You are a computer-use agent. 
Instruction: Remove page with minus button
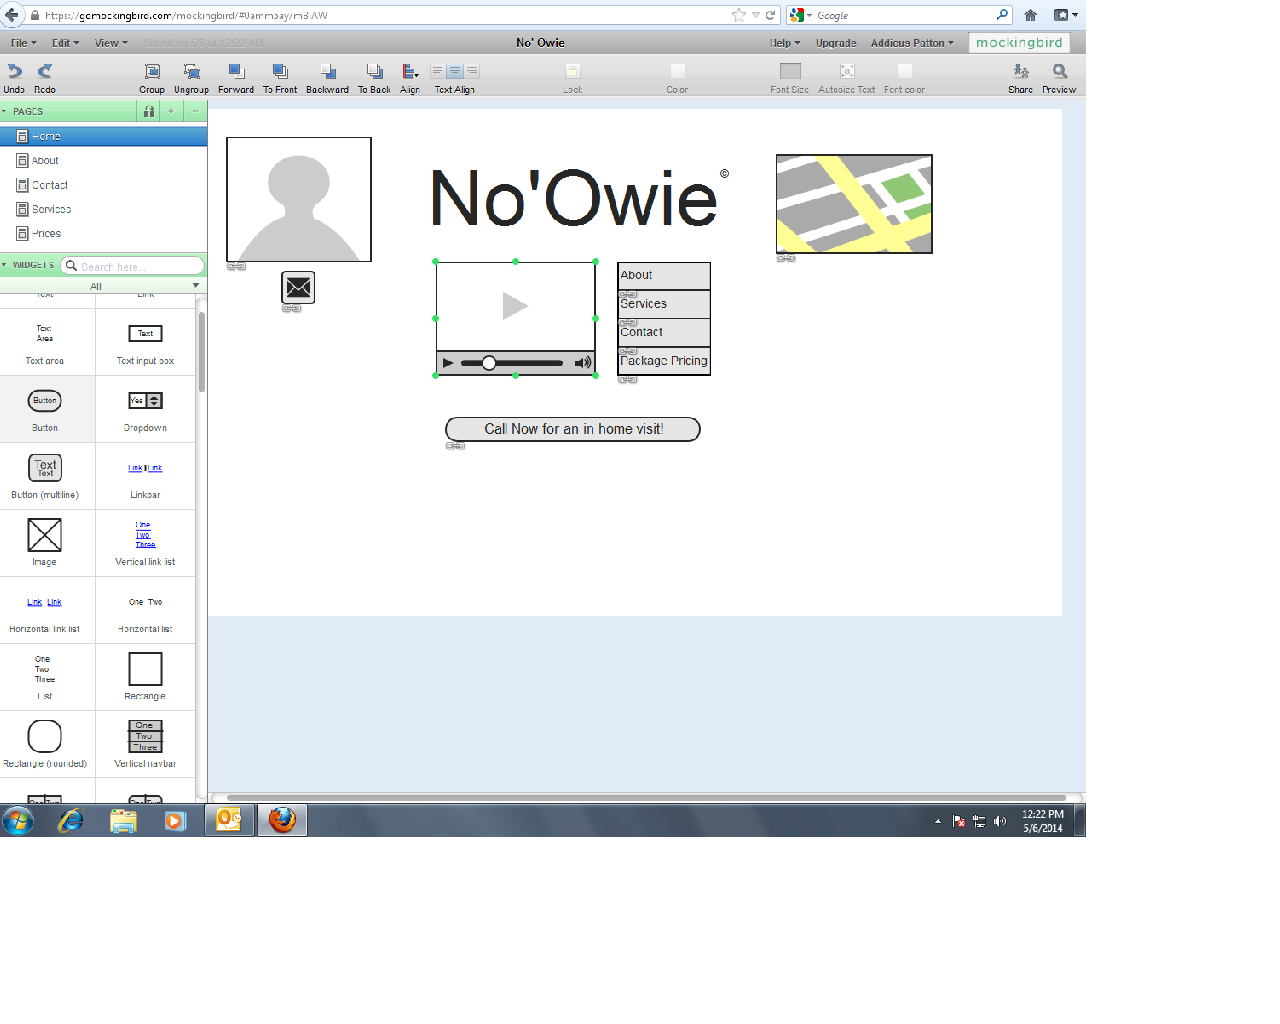(x=196, y=112)
